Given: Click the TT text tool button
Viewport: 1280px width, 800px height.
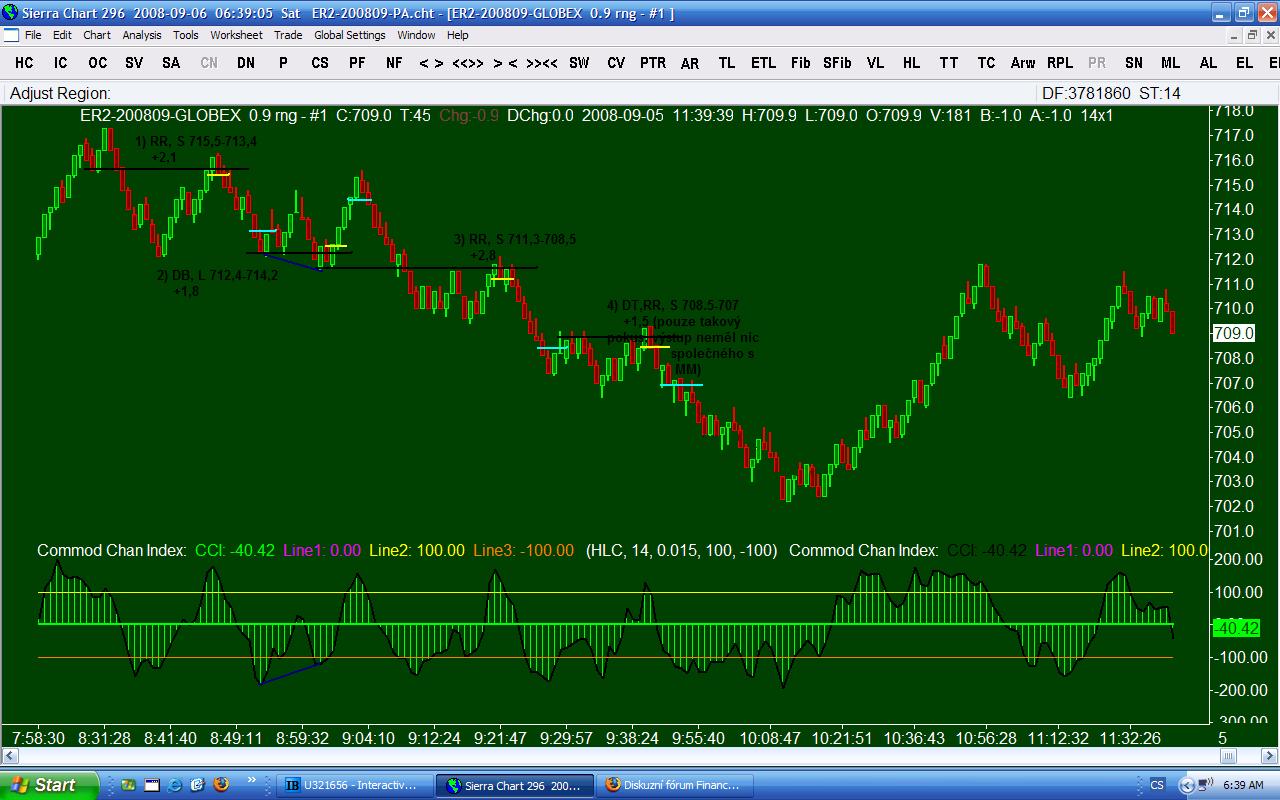Looking at the screenshot, I should point(948,63).
